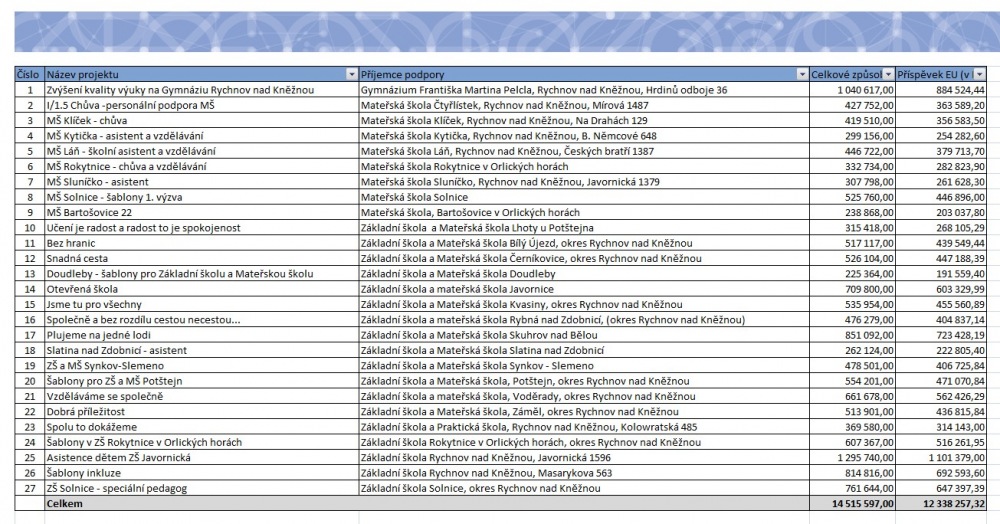Image resolution: width=1000 pixels, height=524 pixels.
Task: Click the 'Jsme tu pro všechny' cell
Action: tap(202, 304)
